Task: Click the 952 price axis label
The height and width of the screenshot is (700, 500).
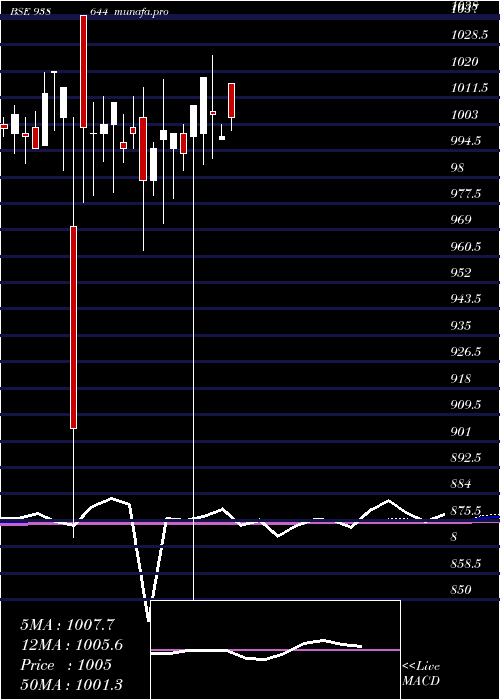Action: [x=461, y=273]
